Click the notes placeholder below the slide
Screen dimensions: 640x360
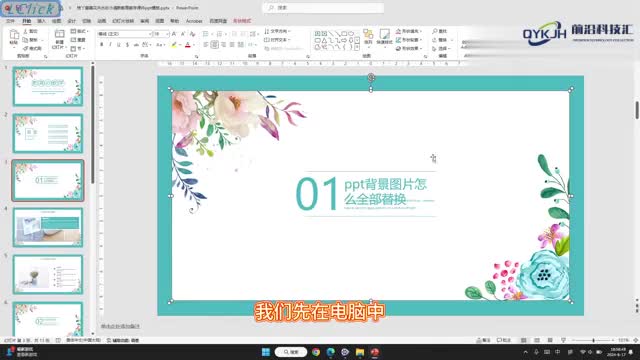(120, 326)
